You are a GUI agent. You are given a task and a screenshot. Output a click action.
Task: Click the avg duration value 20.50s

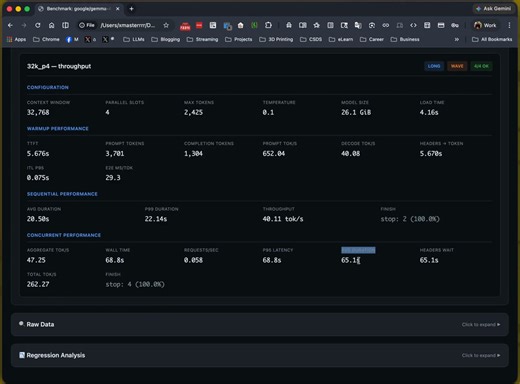(x=38, y=219)
